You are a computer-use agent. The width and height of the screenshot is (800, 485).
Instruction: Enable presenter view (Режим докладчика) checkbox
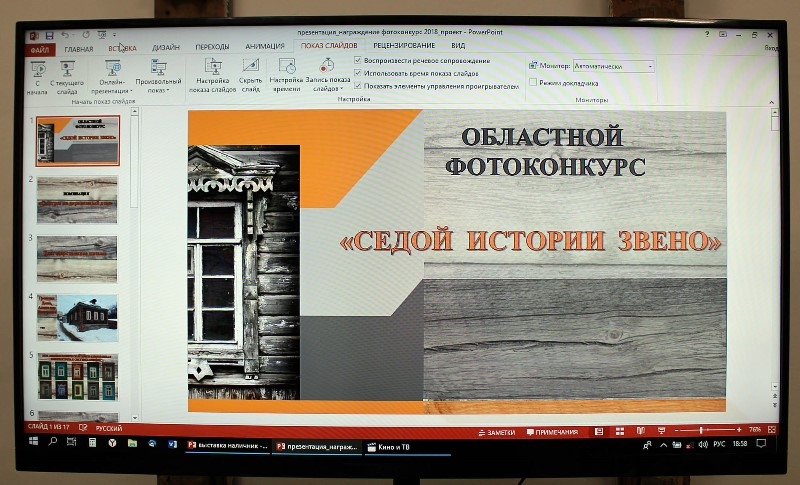[533, 82]
